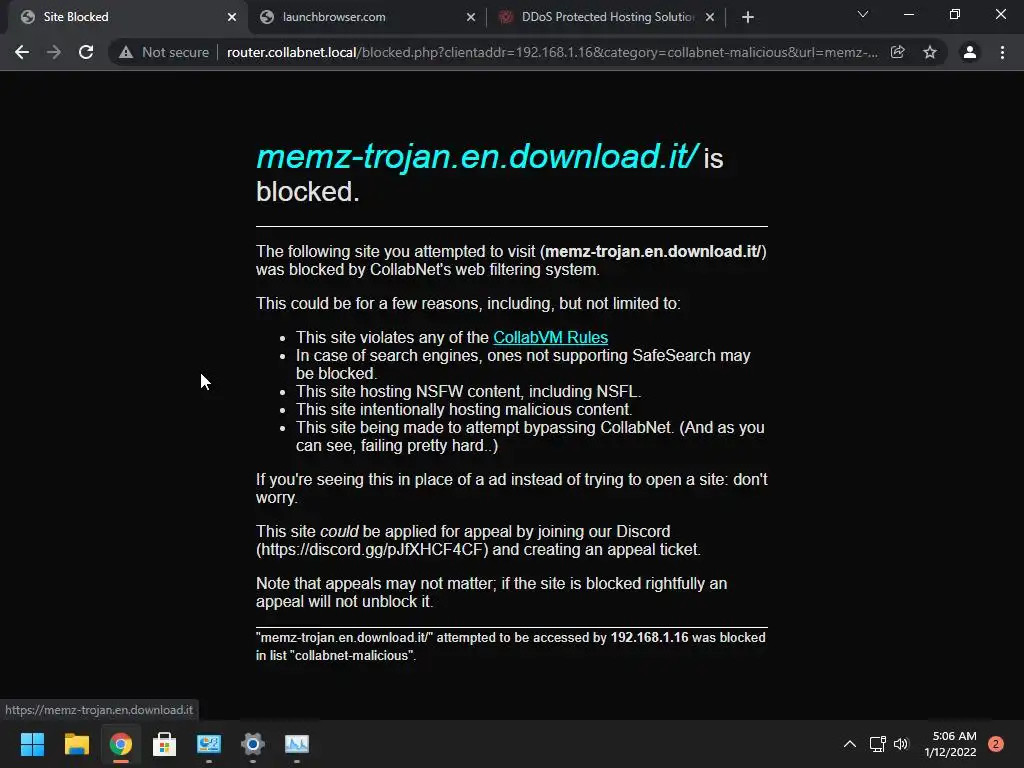Image resolution: width=1024 pixels, height=768 pixels.
Task: Switch to DDoS Protected Hosting tab
Action: (607, 17)
